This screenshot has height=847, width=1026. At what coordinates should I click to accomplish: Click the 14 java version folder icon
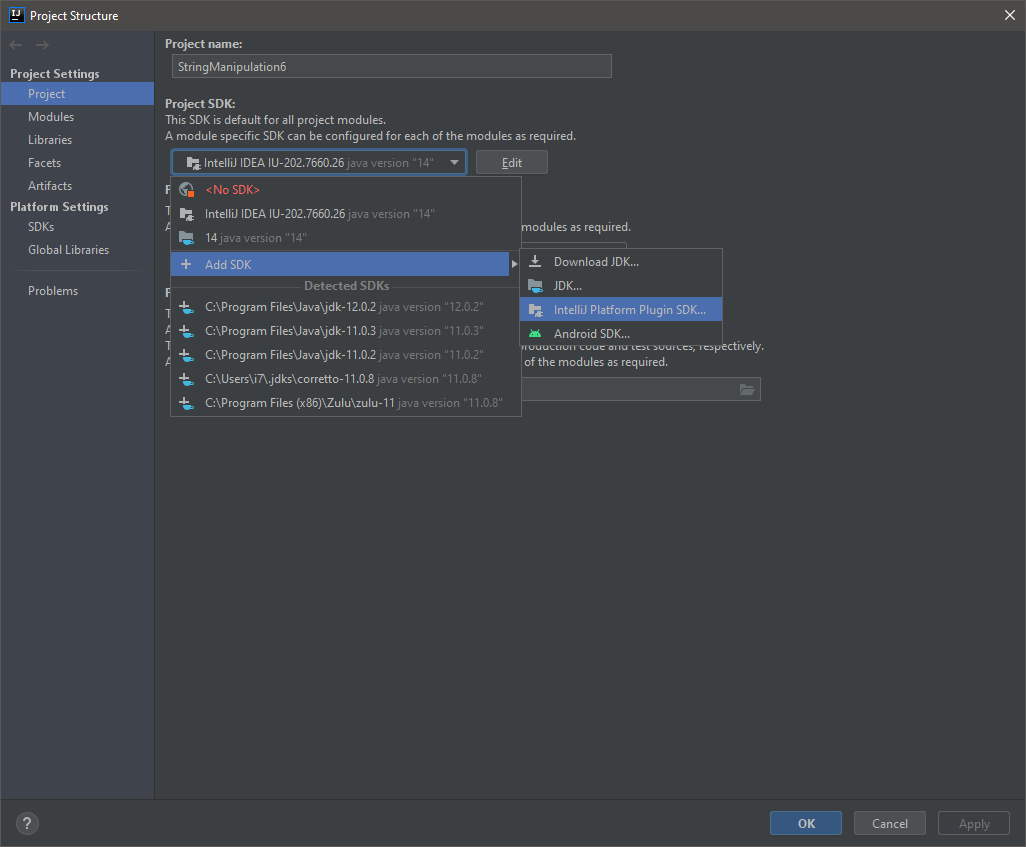click(x=186, y=238)
